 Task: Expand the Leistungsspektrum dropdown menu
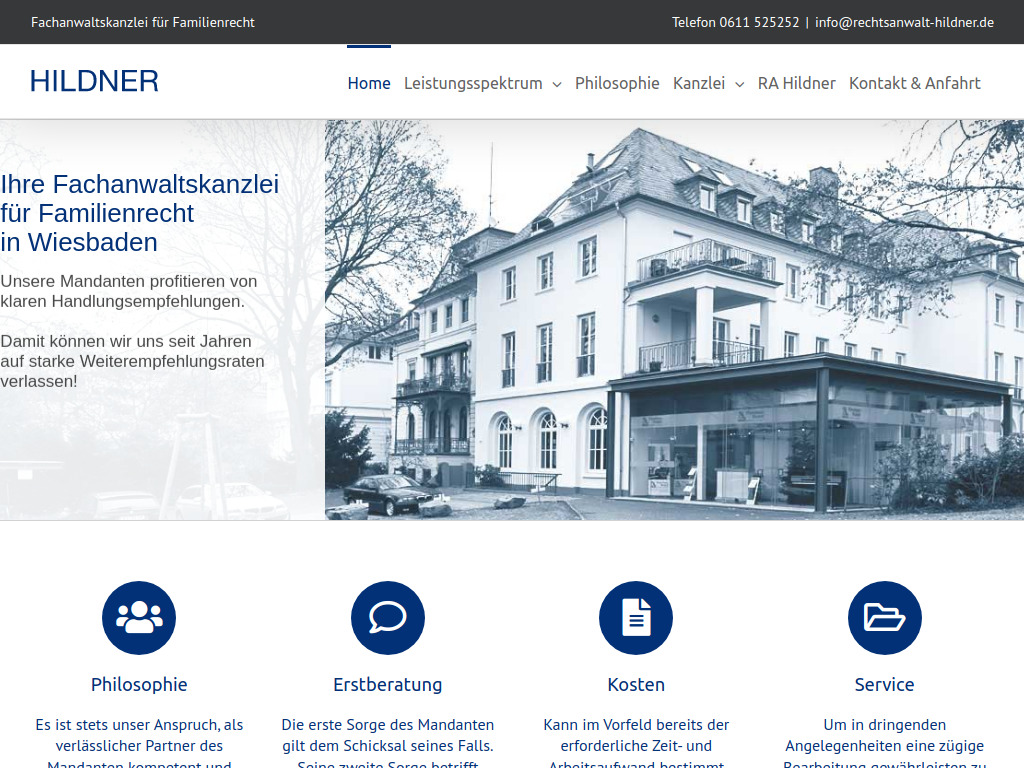point(475,83)
